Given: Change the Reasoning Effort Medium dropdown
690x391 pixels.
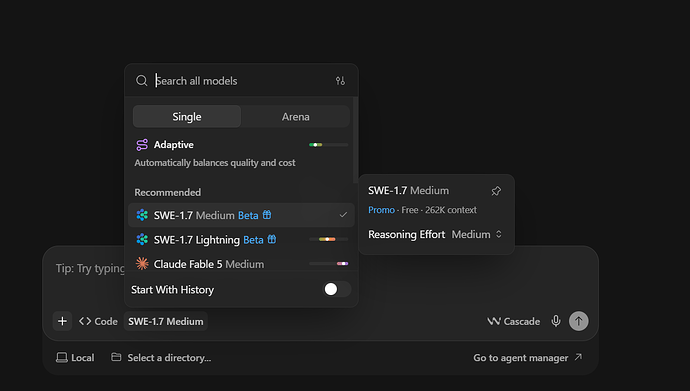Looking at the screenshot, I should pos(477,234).
